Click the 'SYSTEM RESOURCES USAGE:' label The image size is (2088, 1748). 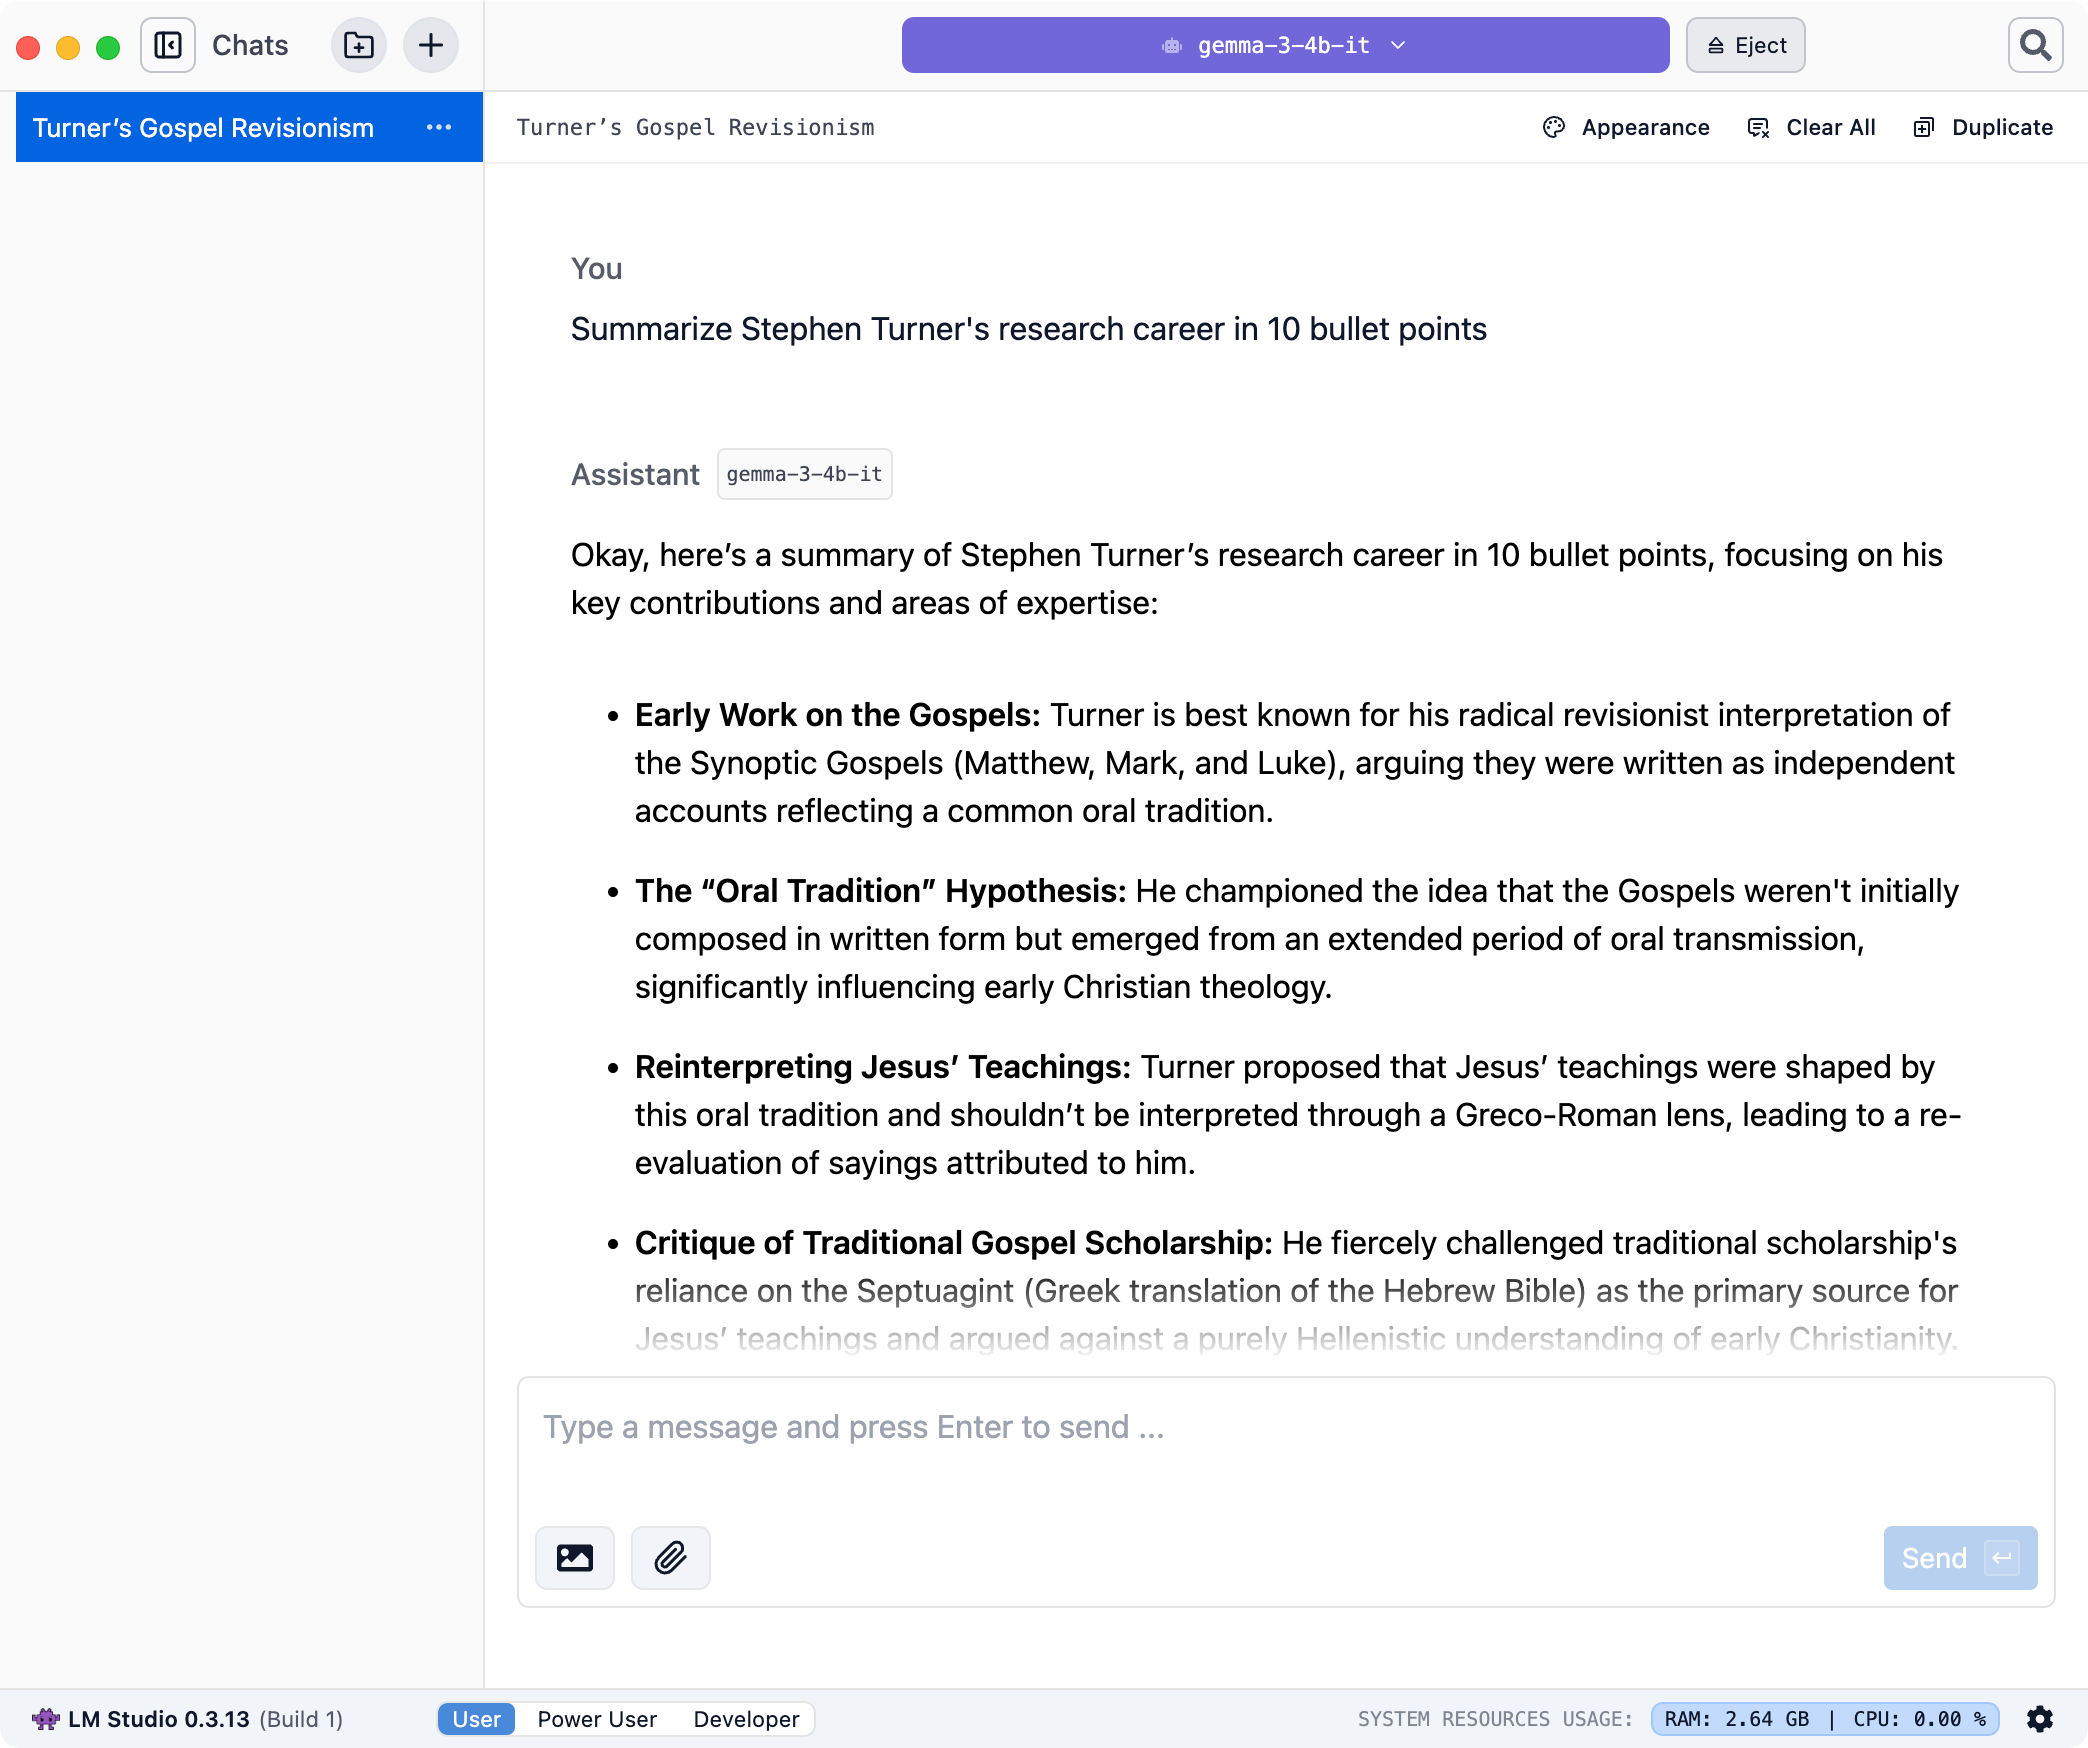pos(1494,1719)
